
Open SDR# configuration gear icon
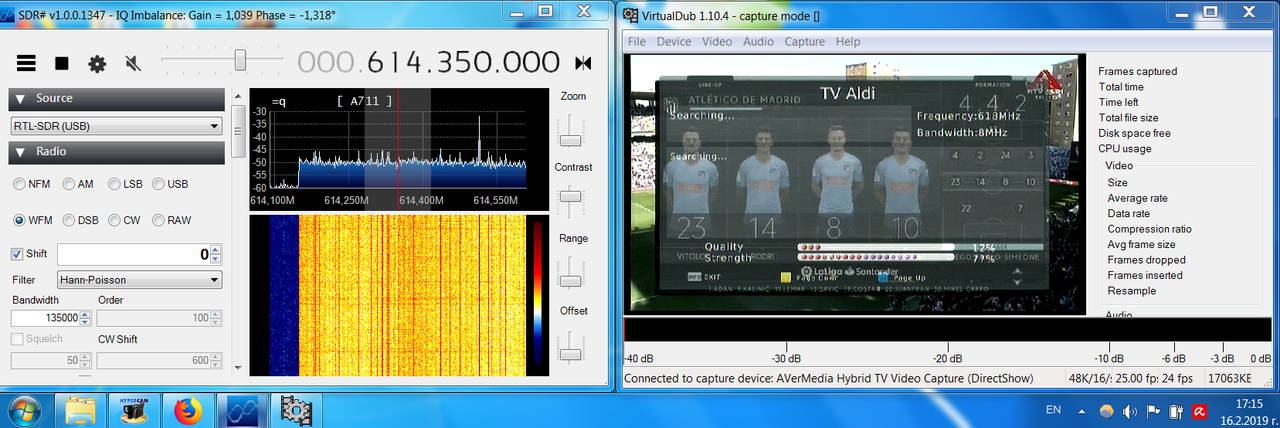point(97,63)
